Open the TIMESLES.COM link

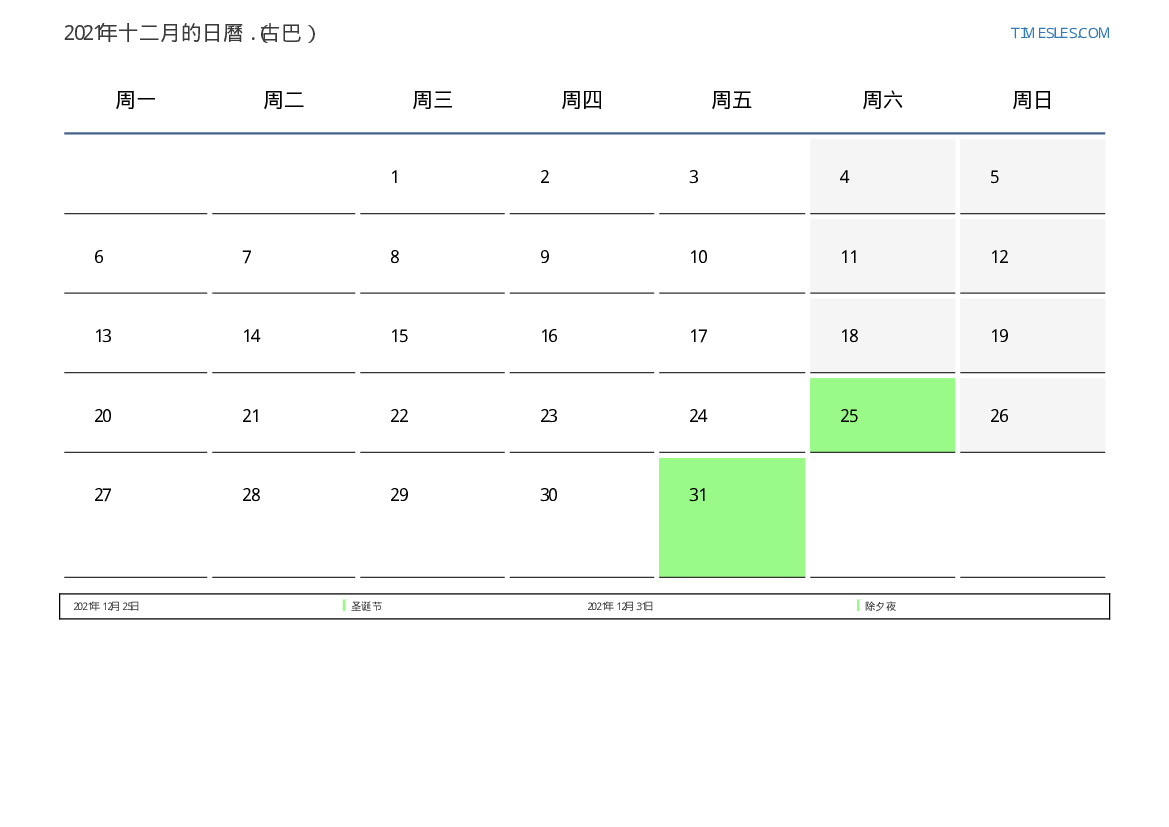1059,33
